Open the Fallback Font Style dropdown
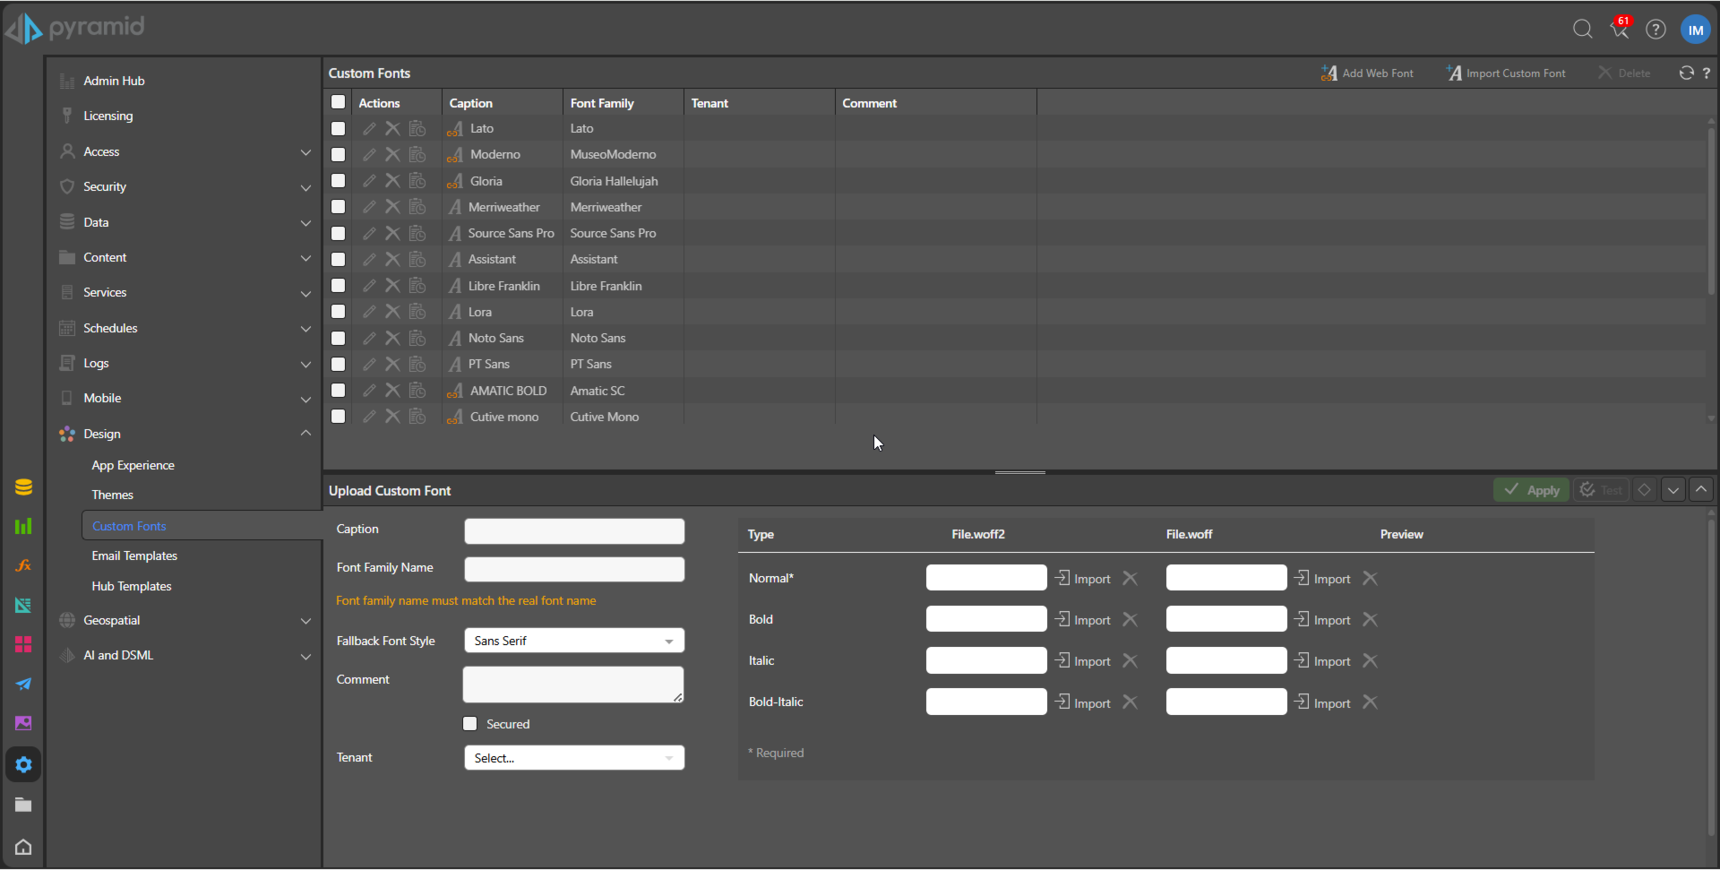1720x870 pixels. click(x=574, y=641)
